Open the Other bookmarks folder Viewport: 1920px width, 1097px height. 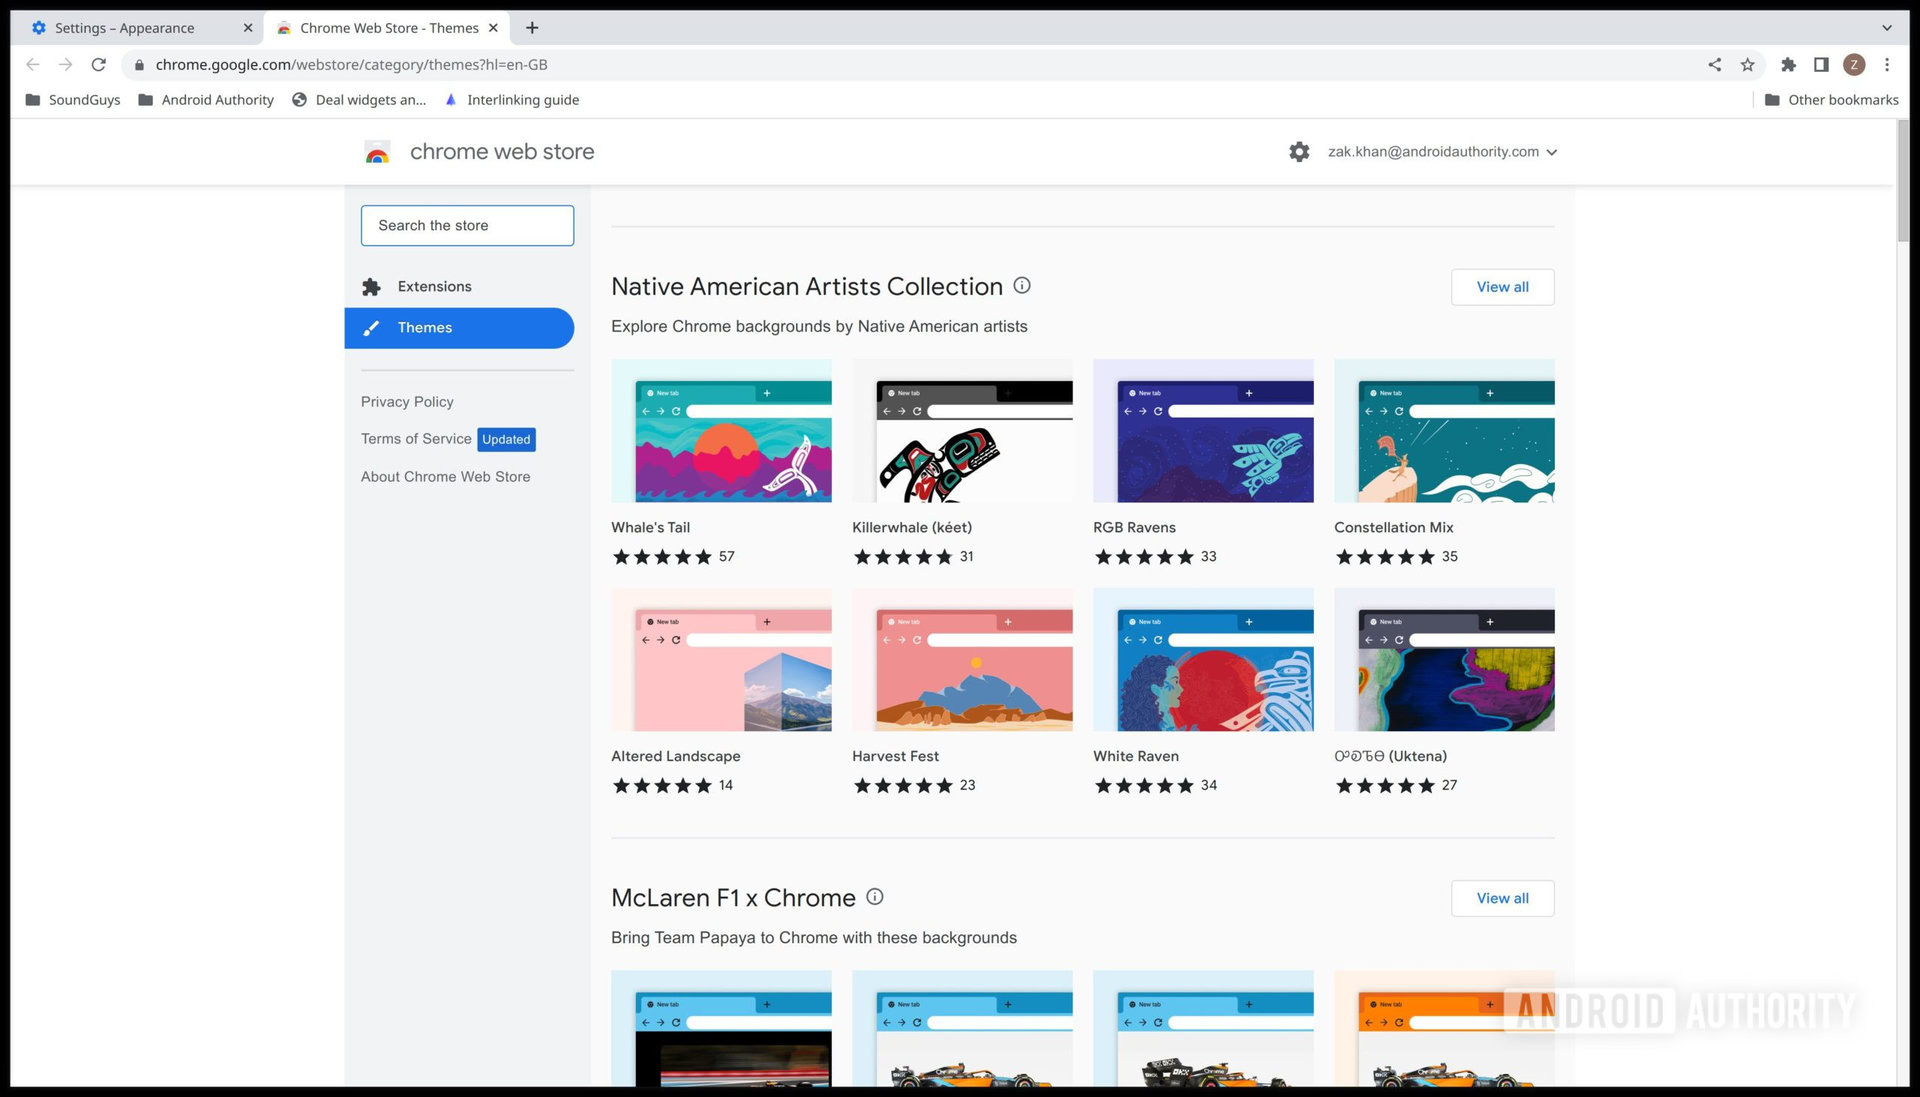[x=1832, y=100]
